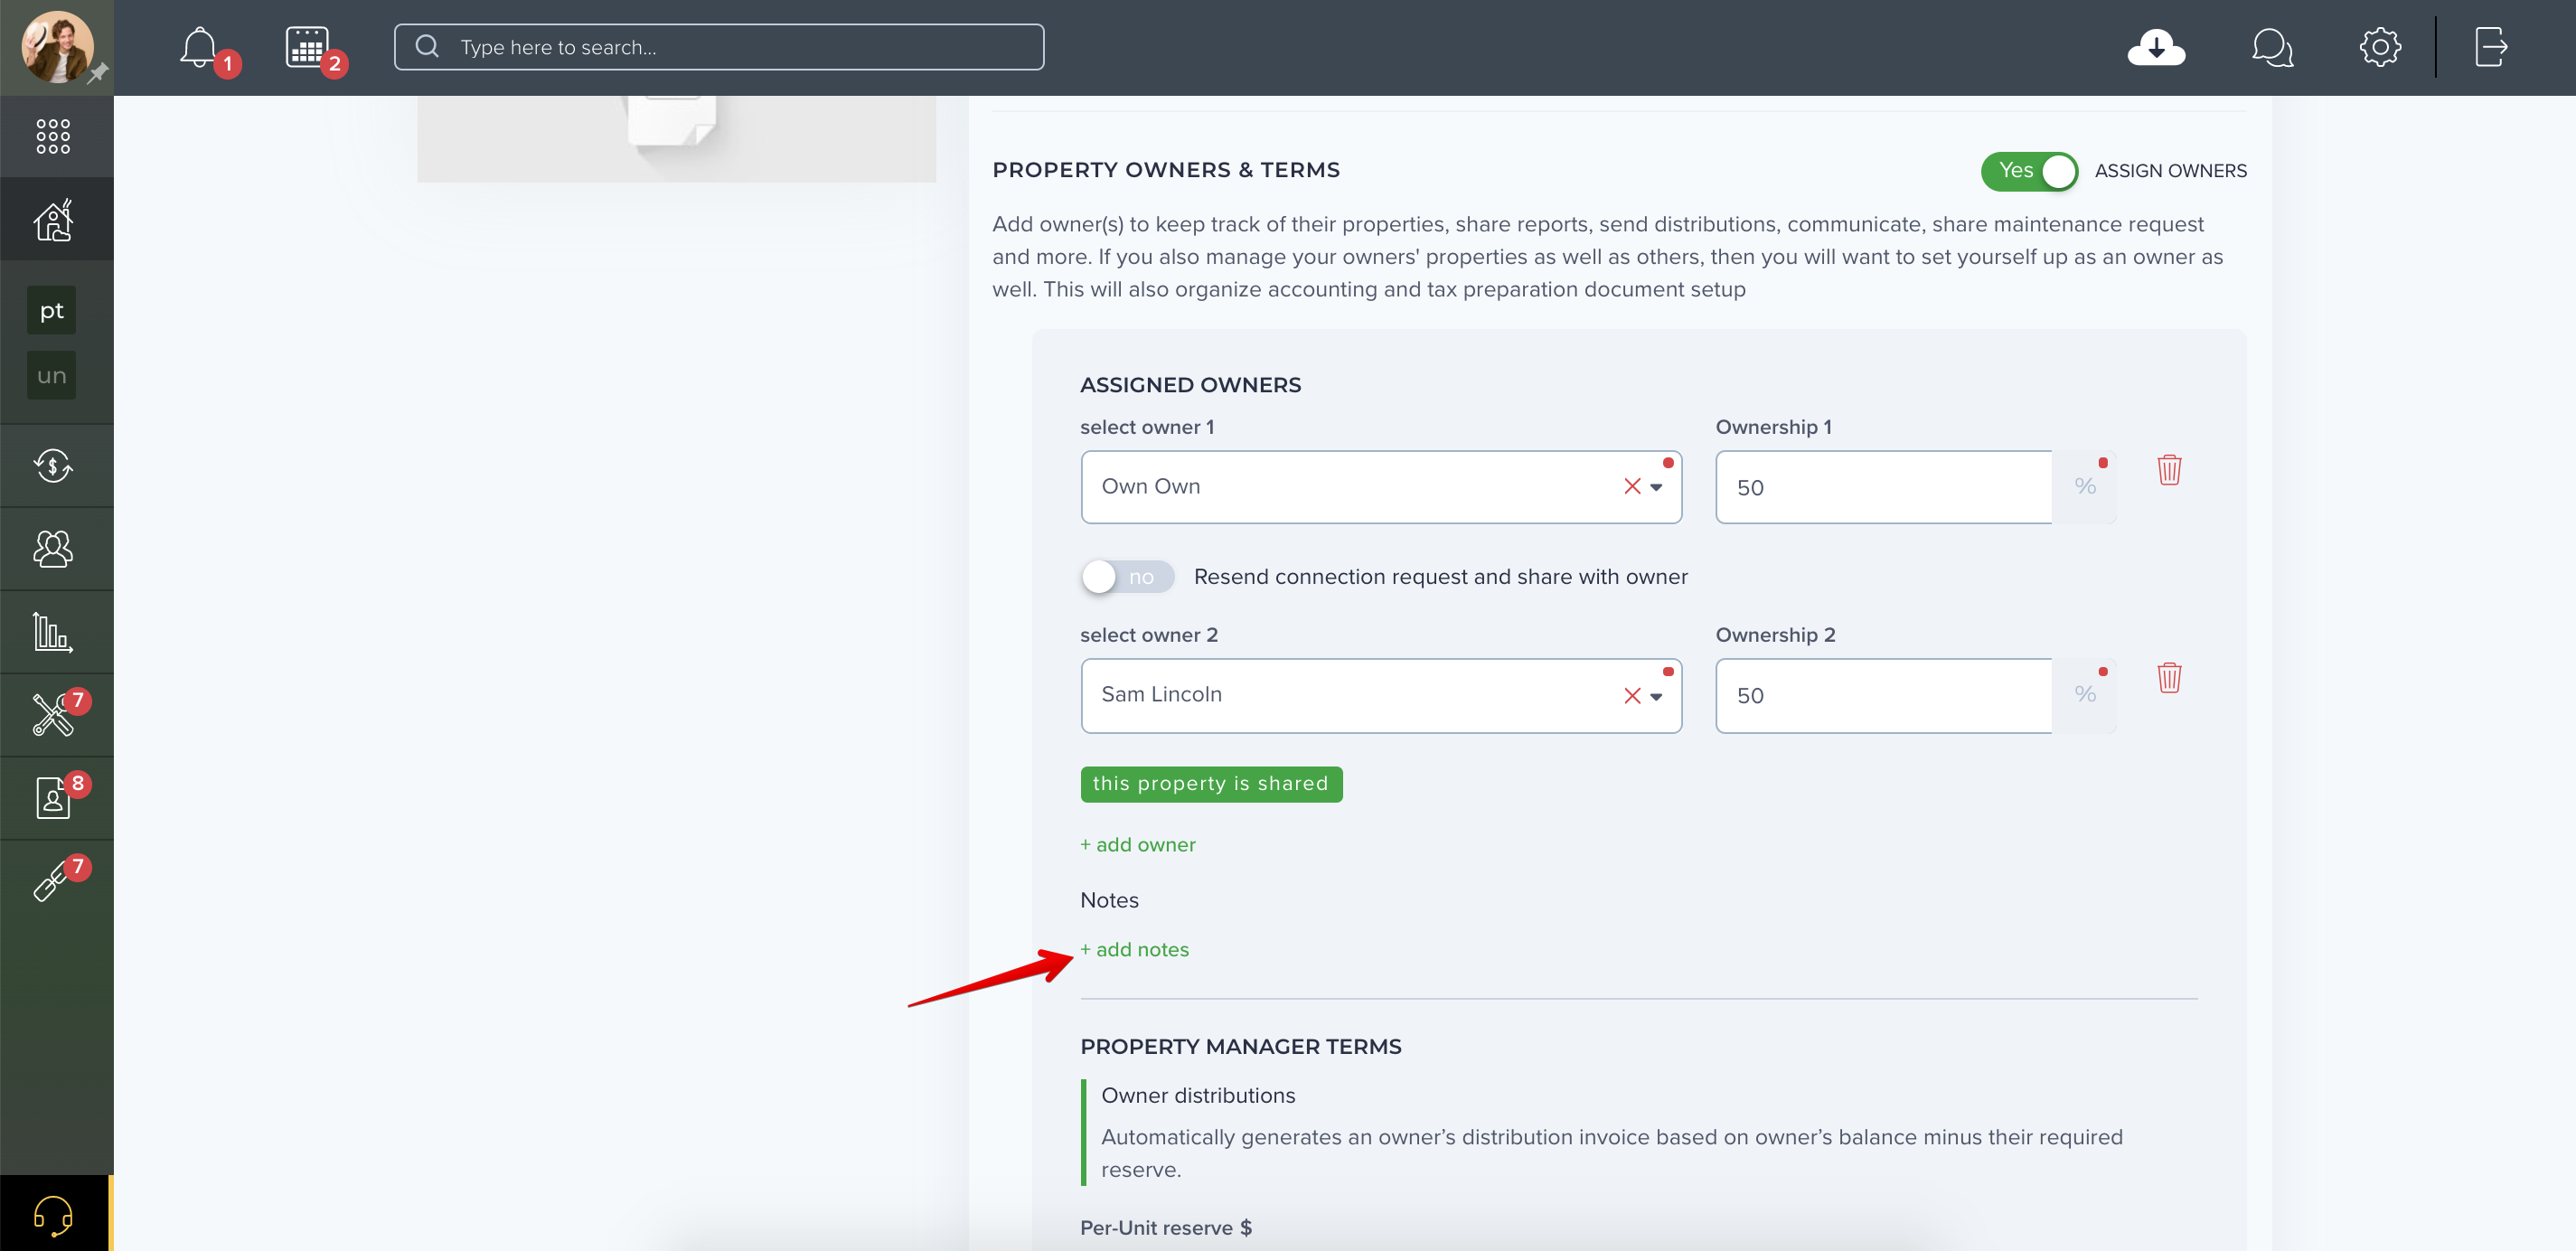Click 'PROPERTY MANAGER TERMS' heading
The image size is (2576, 1251).
(1240, 1047)
